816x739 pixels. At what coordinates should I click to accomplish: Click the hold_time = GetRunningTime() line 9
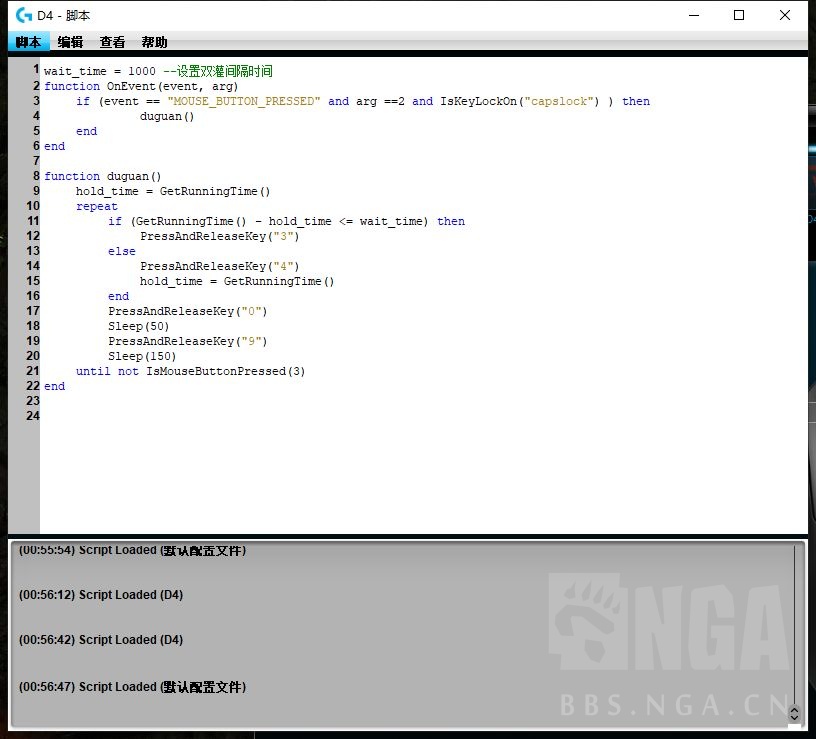coord(173,191)
